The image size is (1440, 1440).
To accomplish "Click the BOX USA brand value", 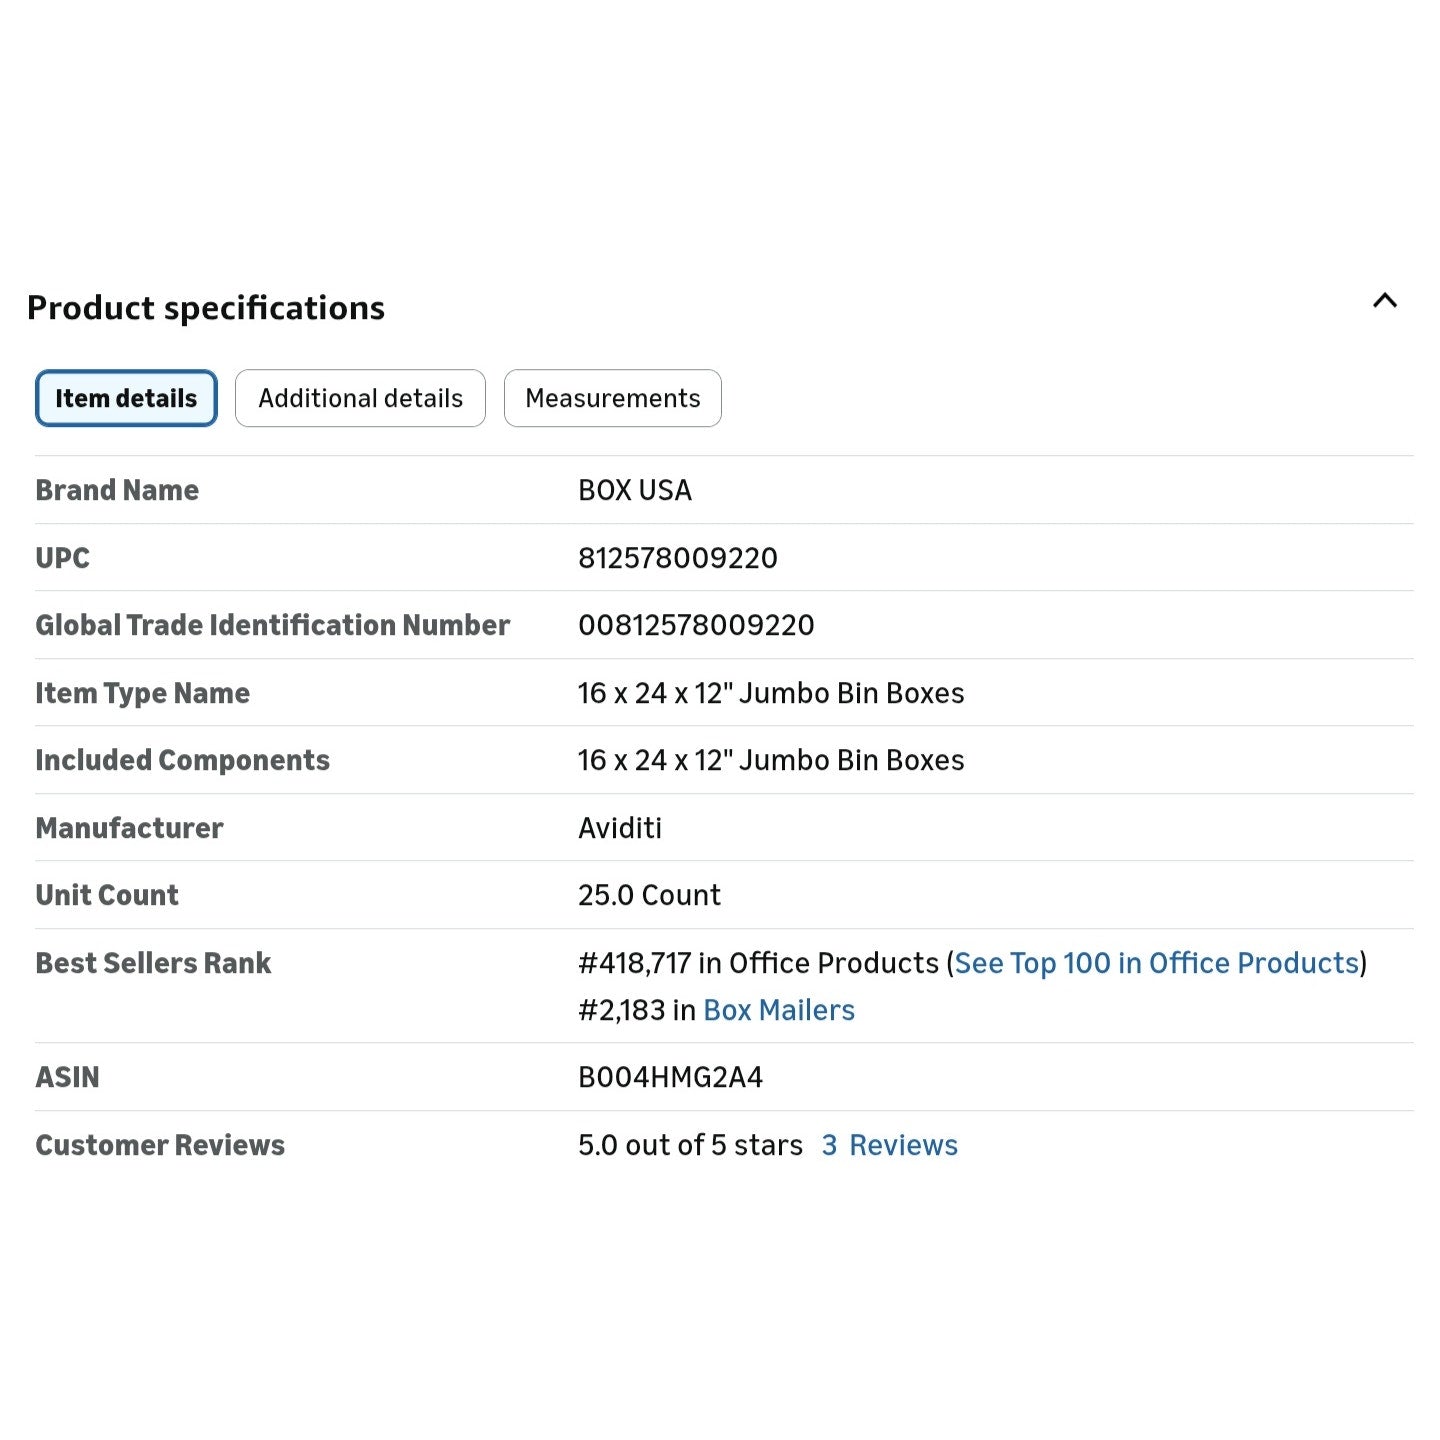I will pyautogui.click(x=635, y=490).
